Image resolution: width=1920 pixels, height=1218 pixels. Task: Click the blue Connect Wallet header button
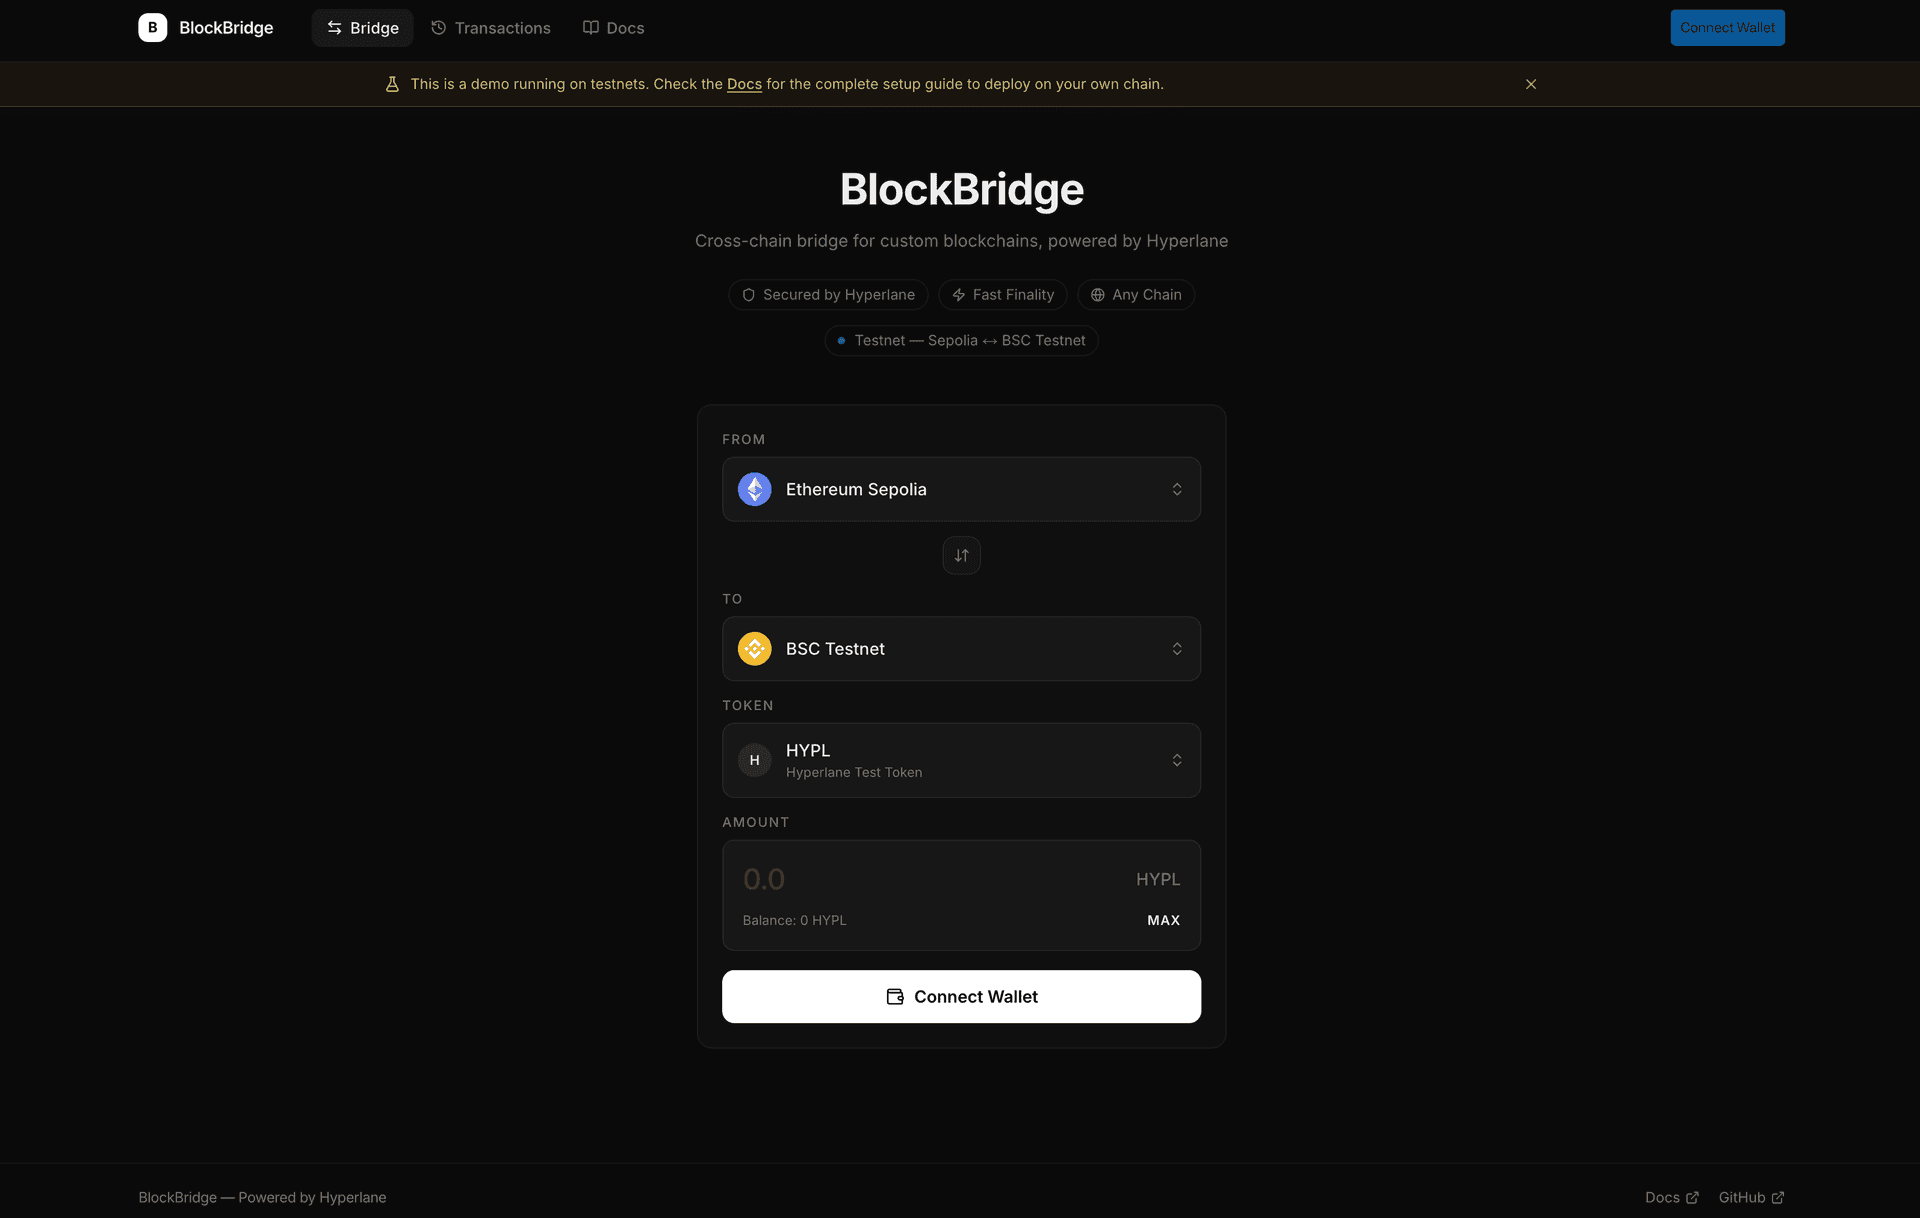click(x=1727, y=28)
